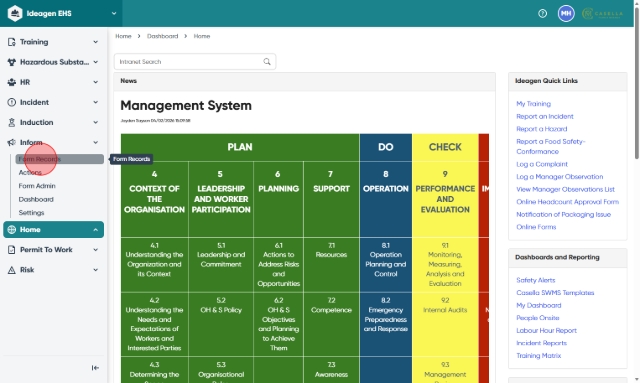Open the Training Matrix link
Viewport: 640px width, 383px height.
(539, 356)
